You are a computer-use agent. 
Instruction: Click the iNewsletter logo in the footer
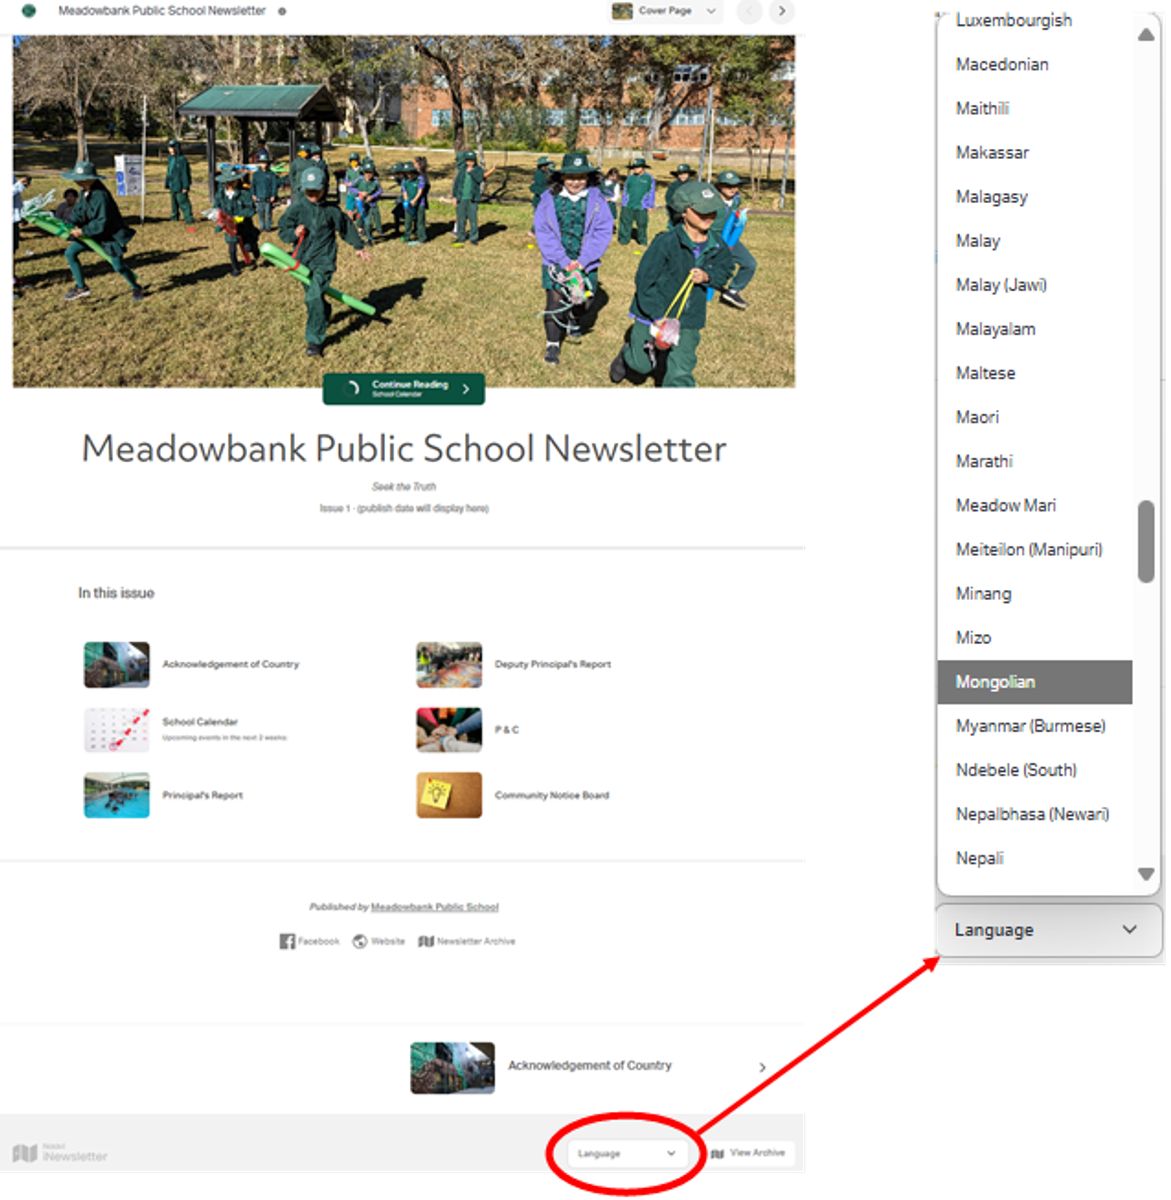60,1153
